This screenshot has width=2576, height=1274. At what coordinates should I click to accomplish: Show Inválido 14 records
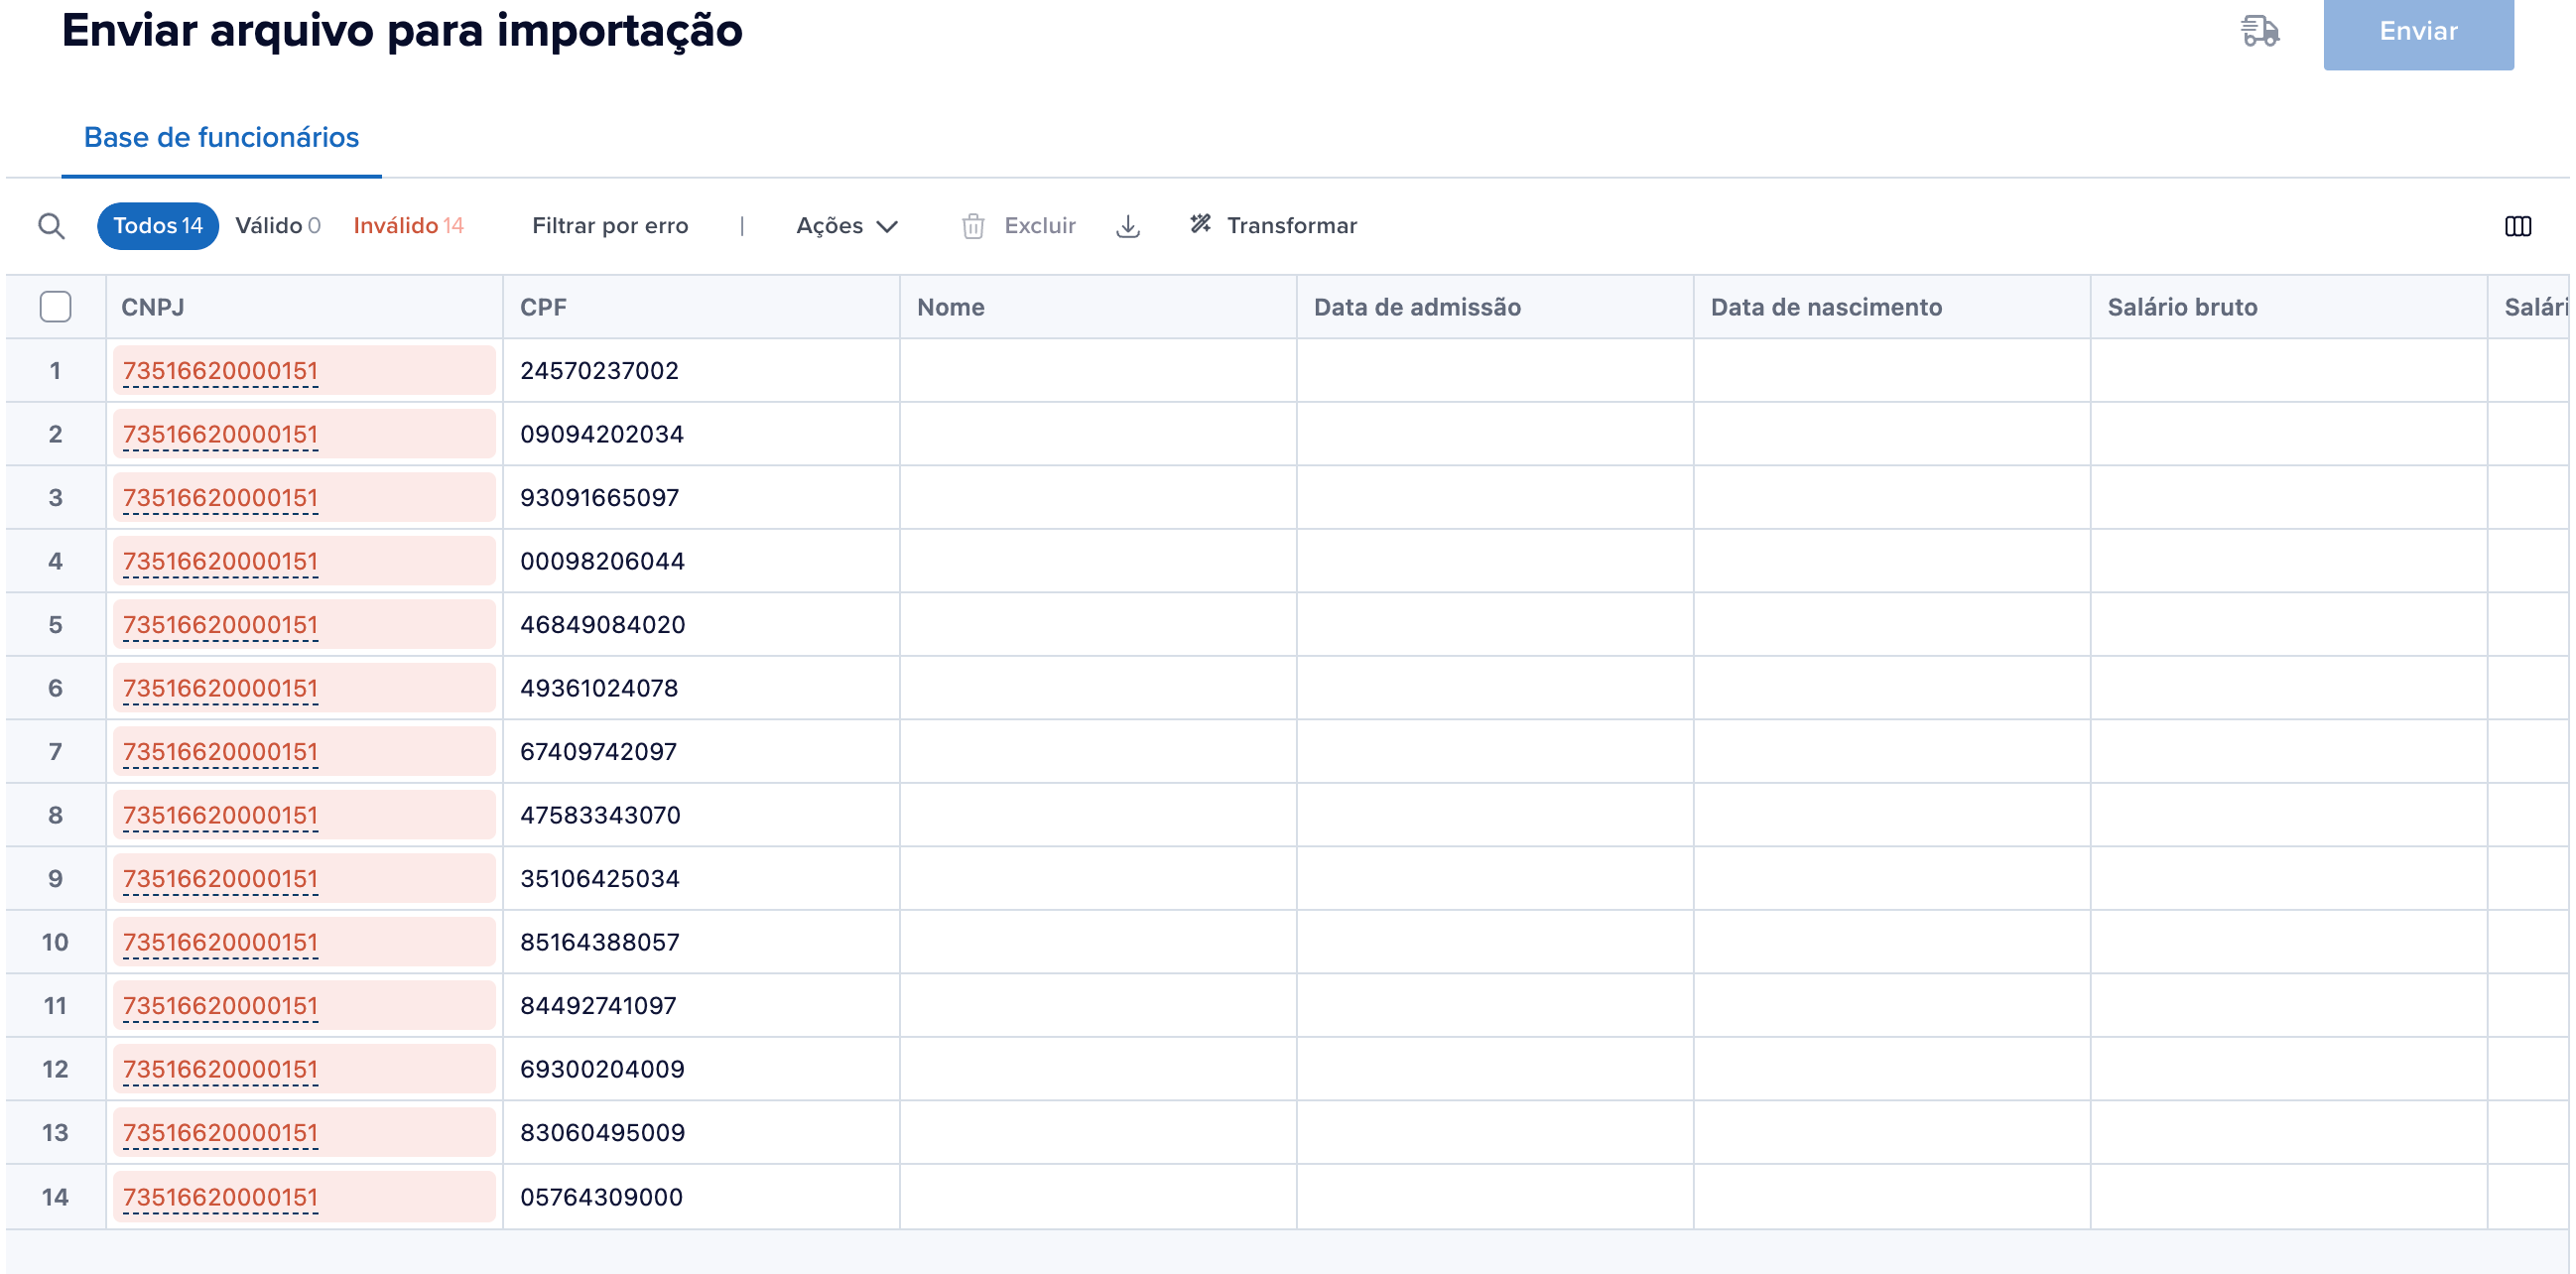coord(408,226)
